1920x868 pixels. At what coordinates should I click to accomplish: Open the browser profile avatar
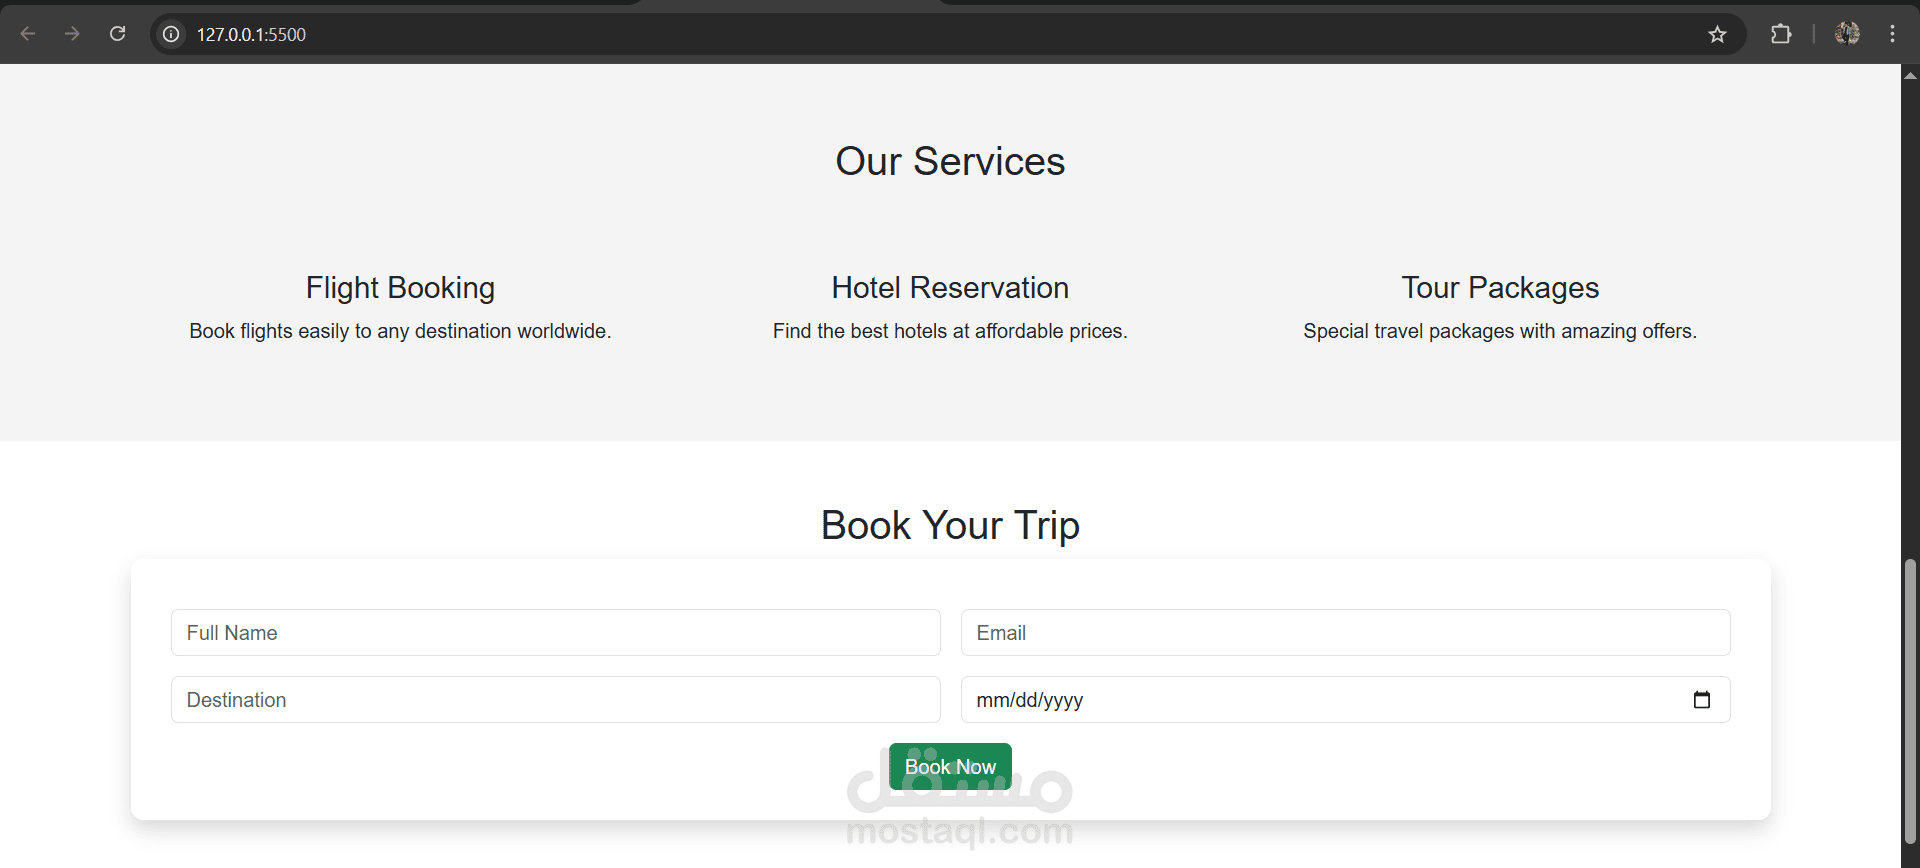pyautogui.click(x=1847, y=34)
